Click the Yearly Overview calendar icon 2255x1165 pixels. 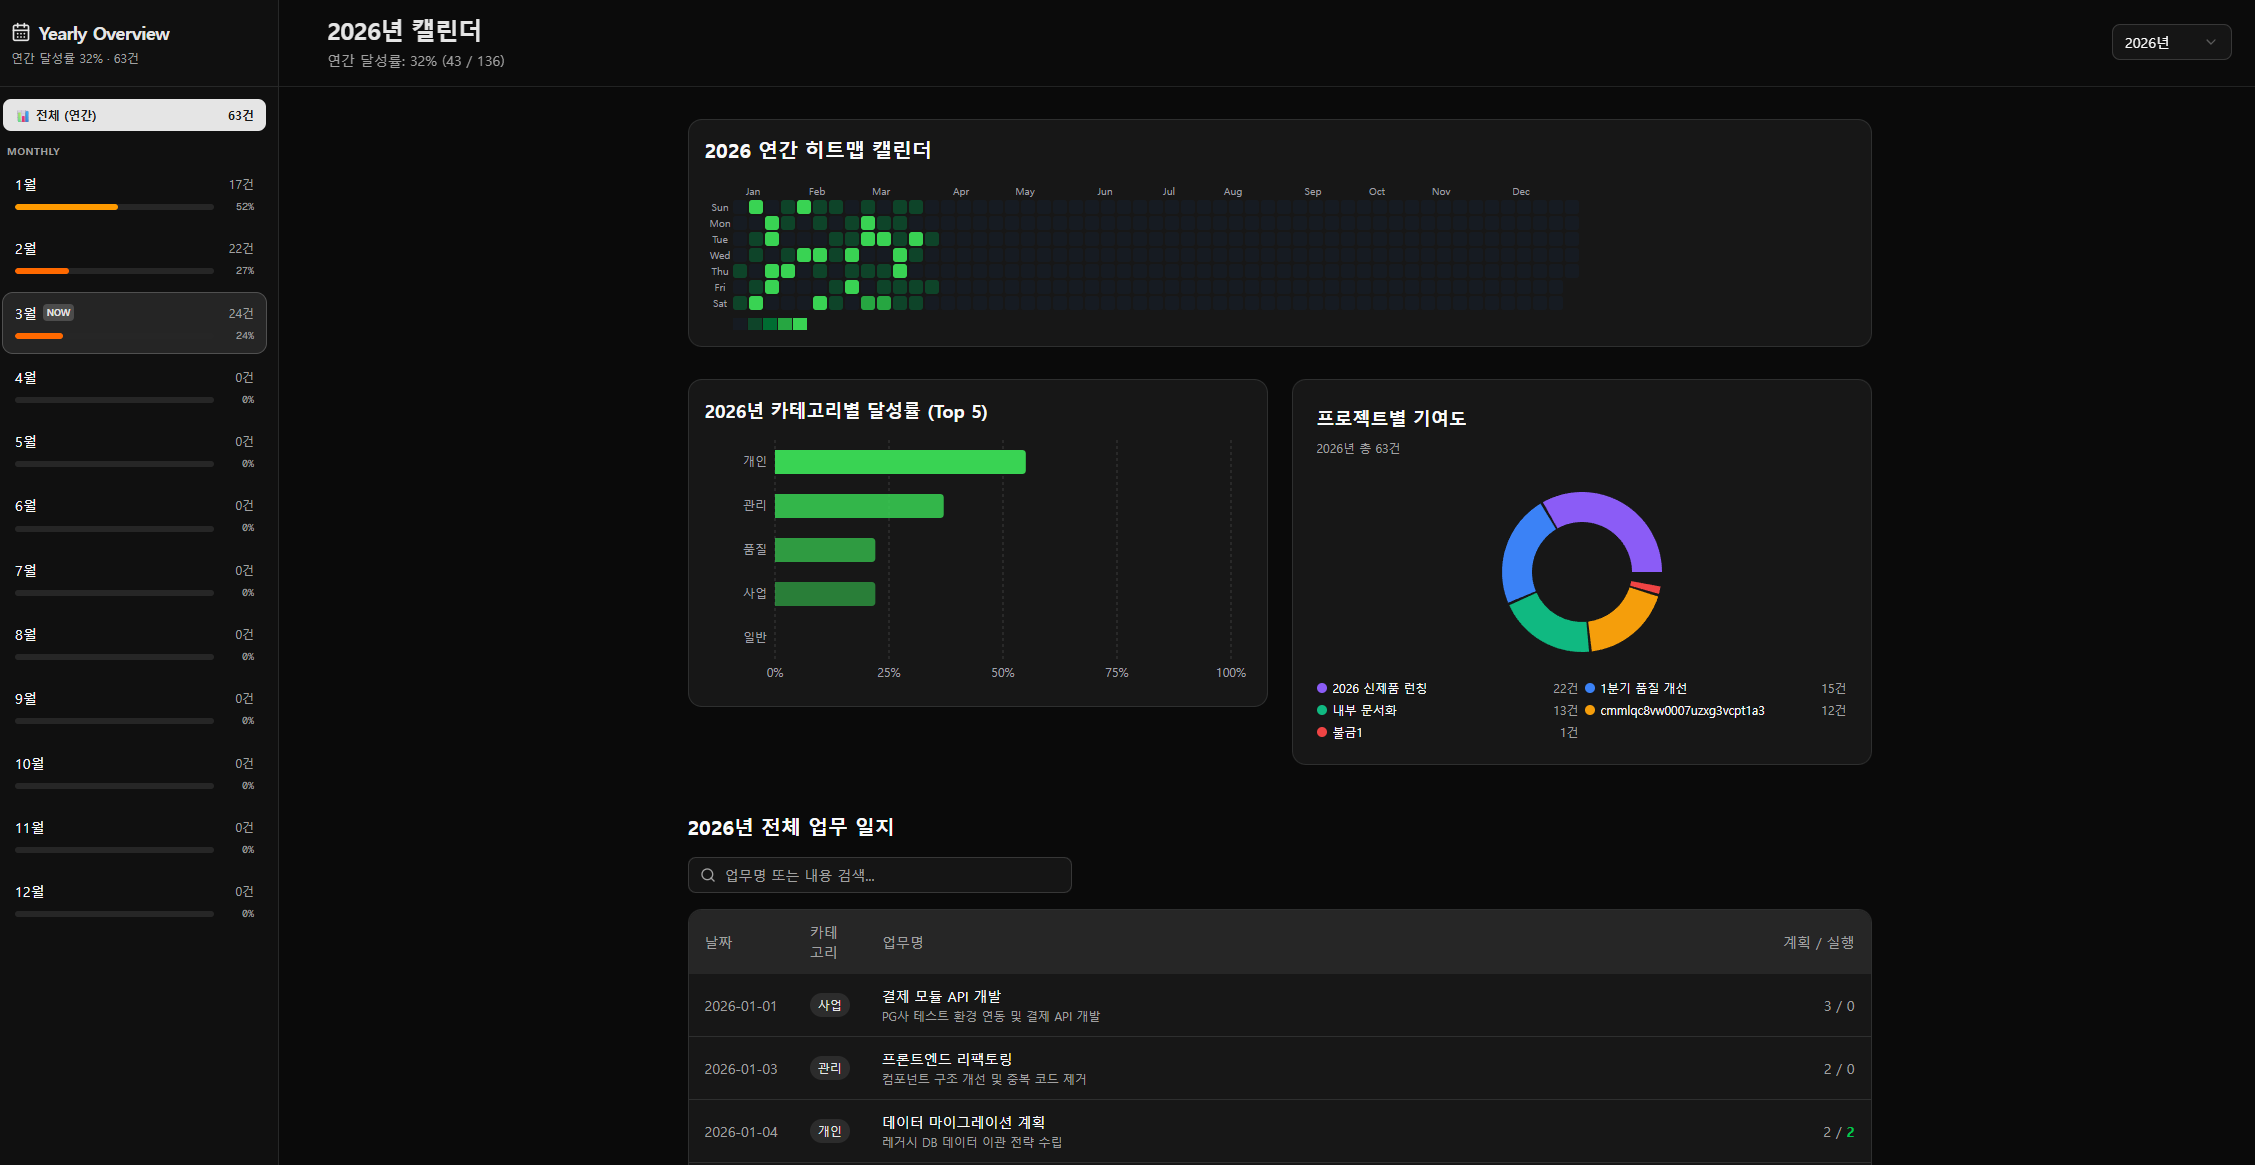[x=20, y=33]
